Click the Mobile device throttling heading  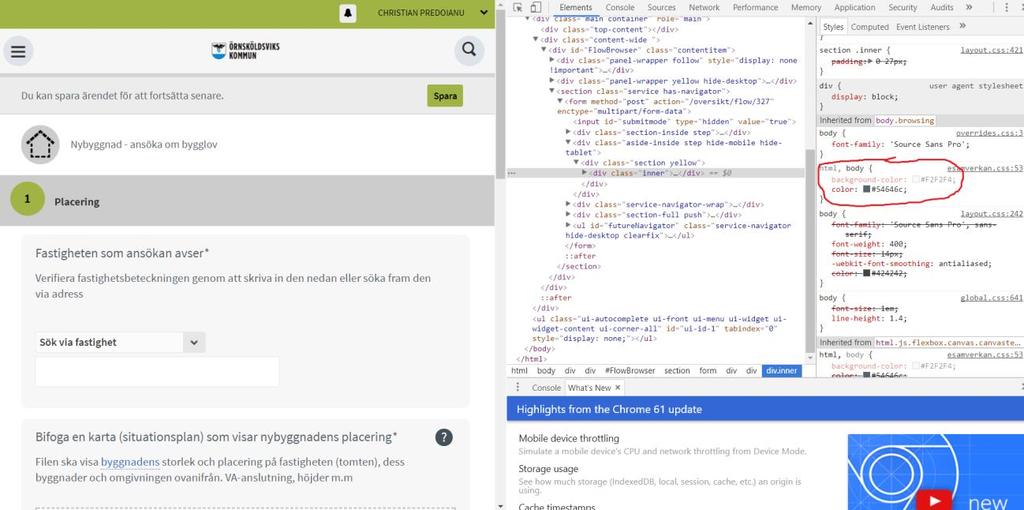coord(569,438)
